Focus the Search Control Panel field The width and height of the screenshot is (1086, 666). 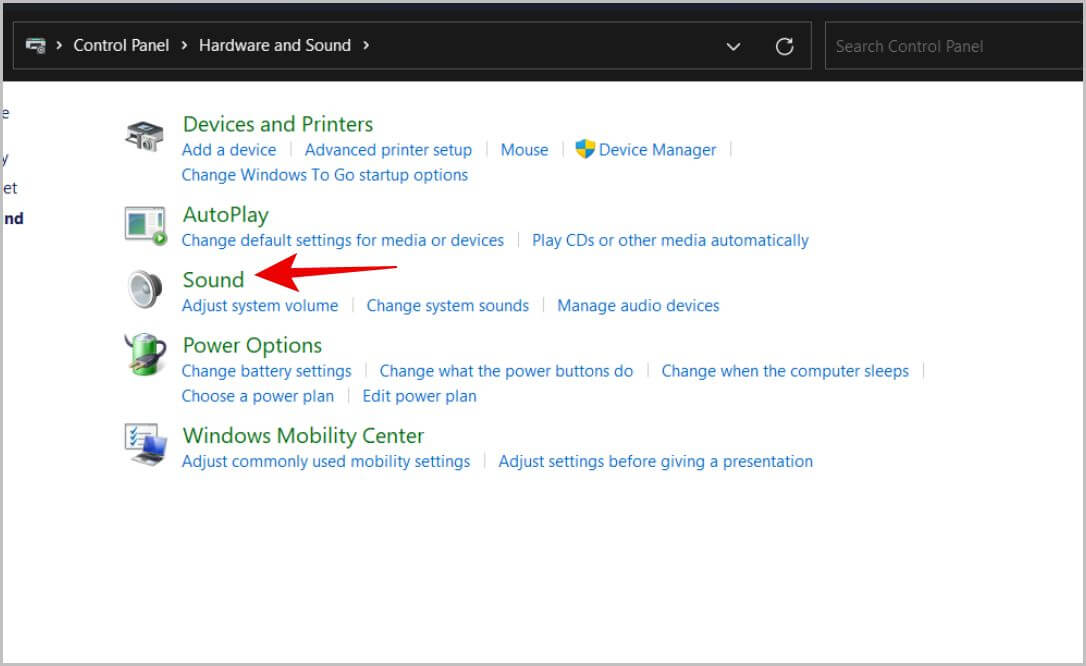954,46
